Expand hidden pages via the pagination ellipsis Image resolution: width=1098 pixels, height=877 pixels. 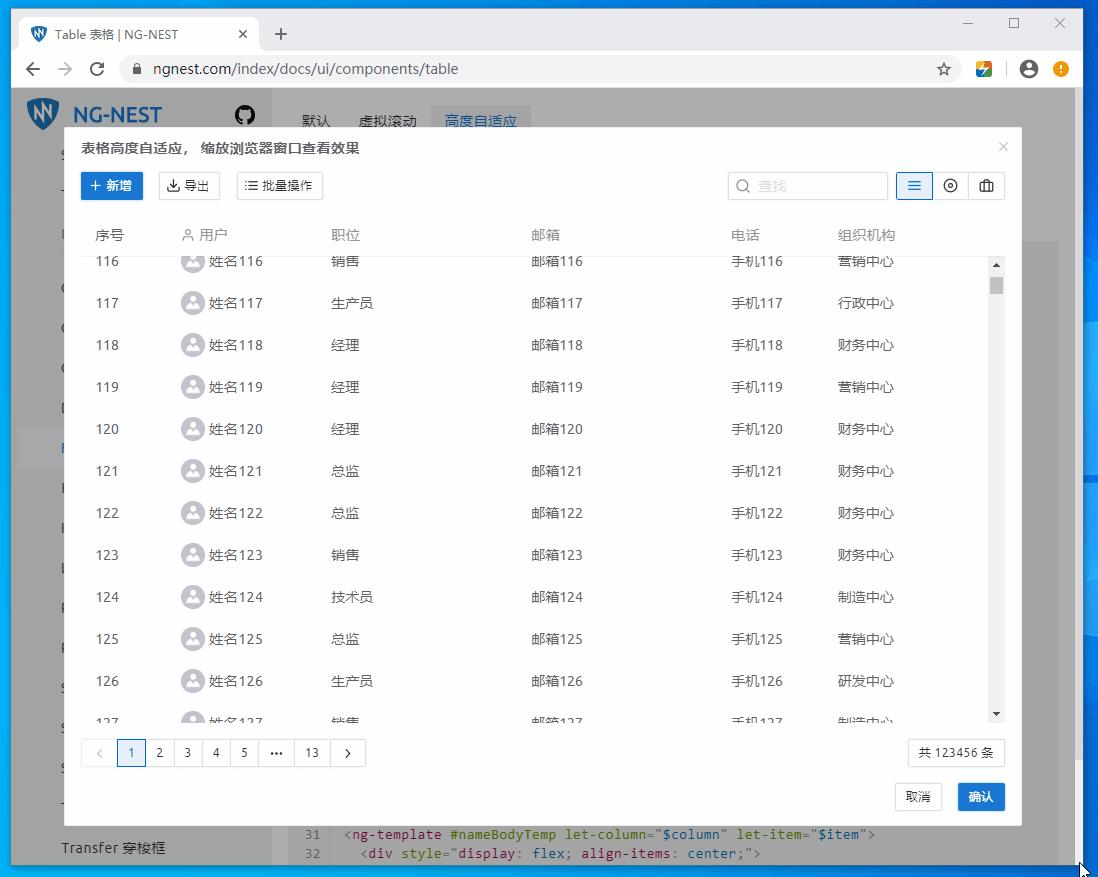[x=276, y=752]
